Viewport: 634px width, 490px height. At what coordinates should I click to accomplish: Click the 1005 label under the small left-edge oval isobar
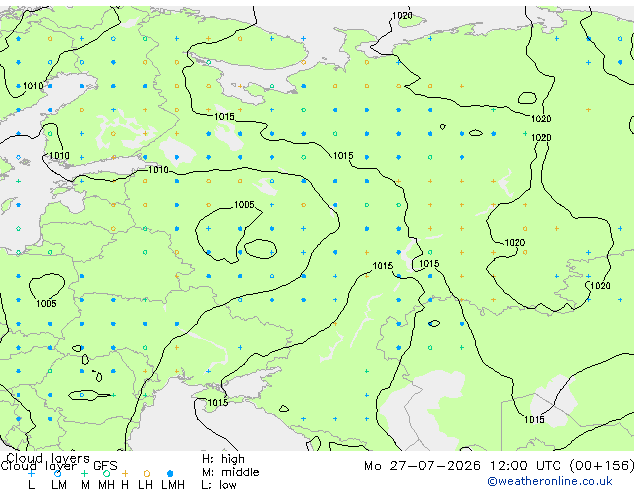click(x=46, y=303)
